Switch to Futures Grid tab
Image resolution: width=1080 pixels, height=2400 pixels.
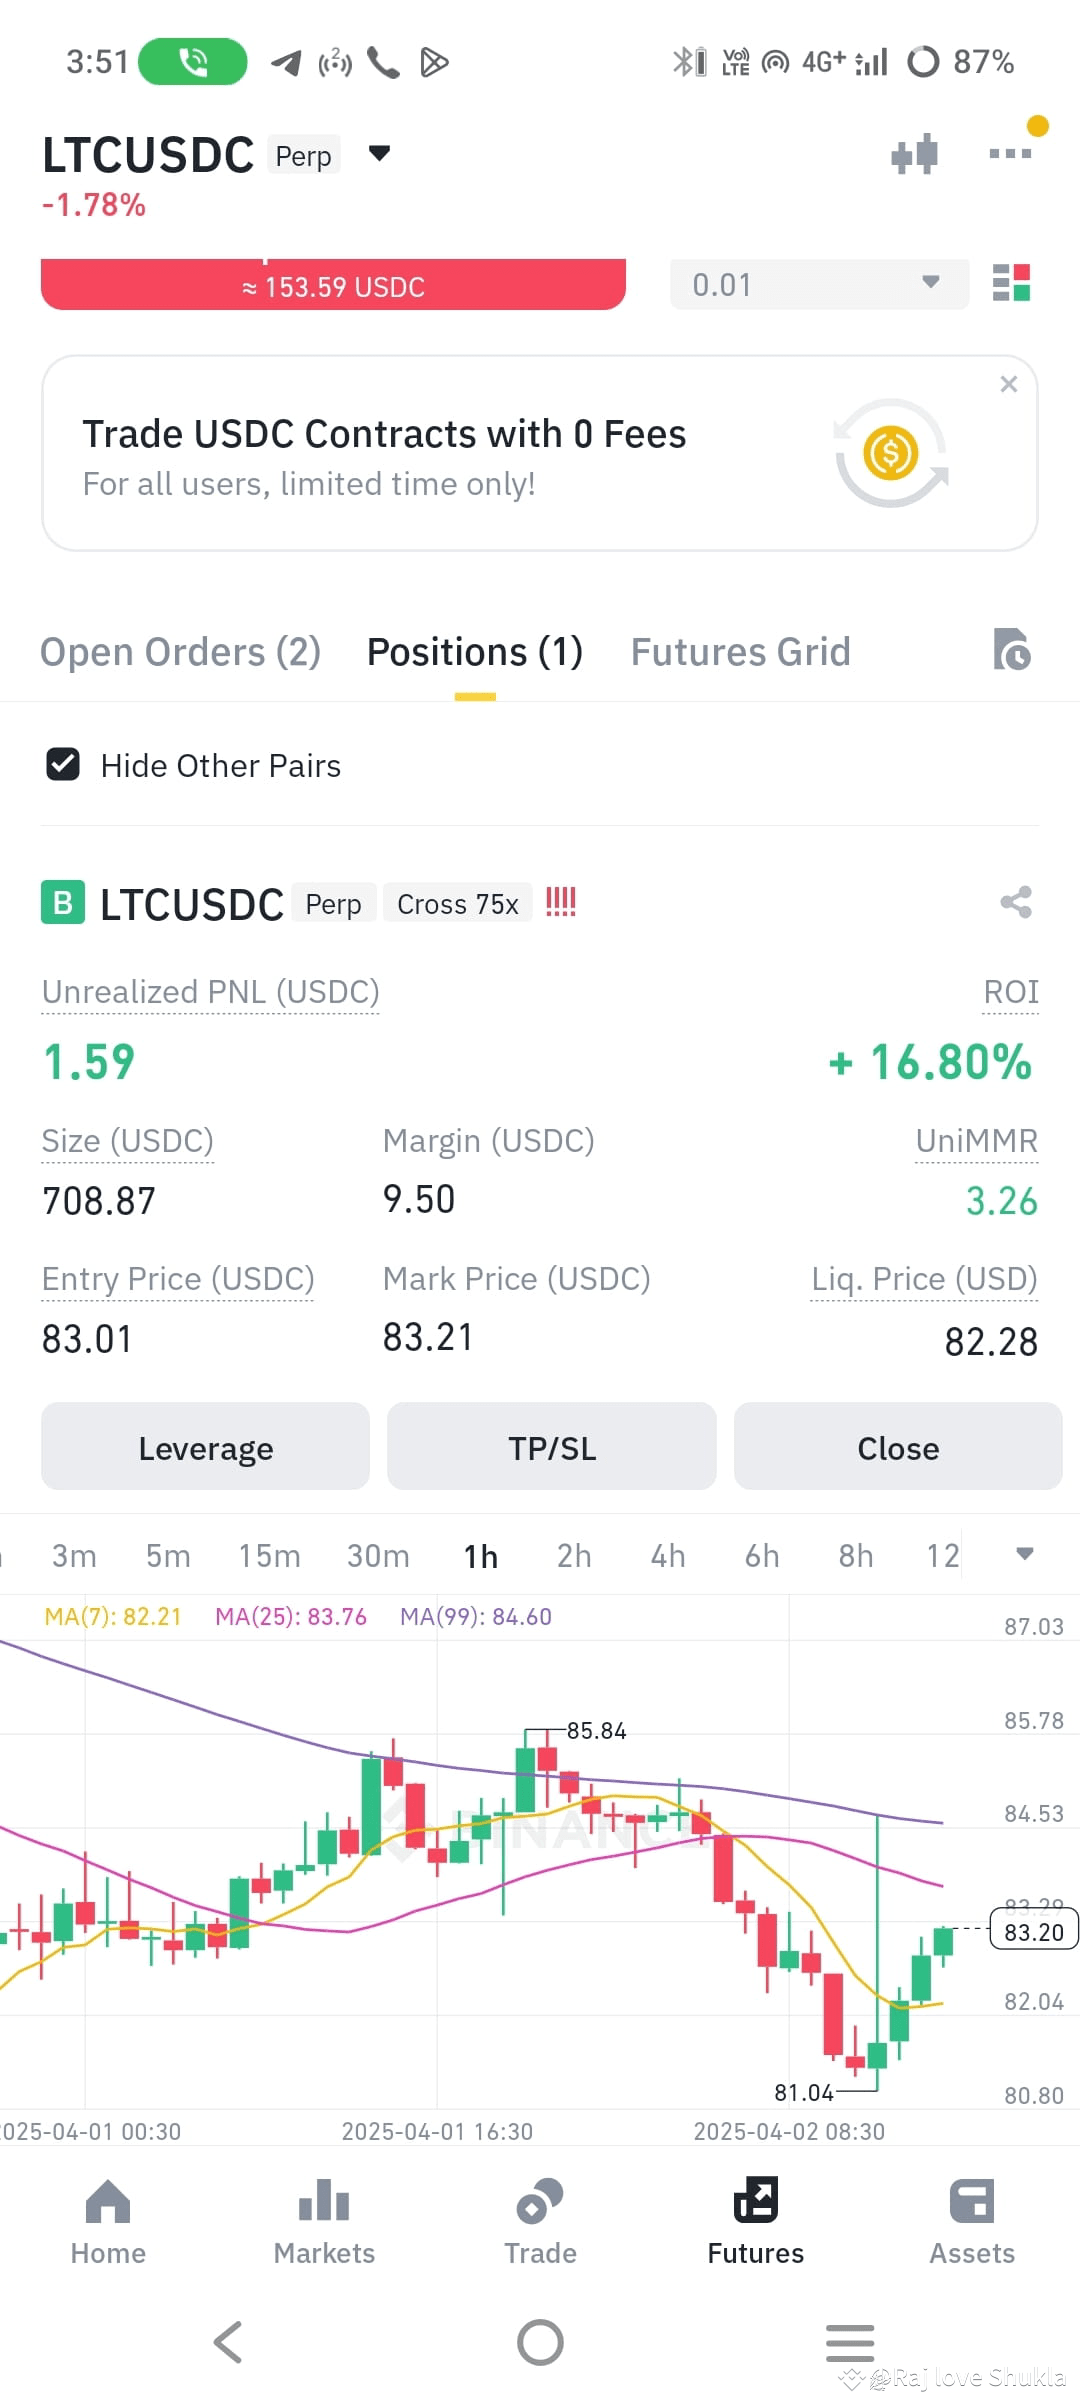click(x=739, y=651)
